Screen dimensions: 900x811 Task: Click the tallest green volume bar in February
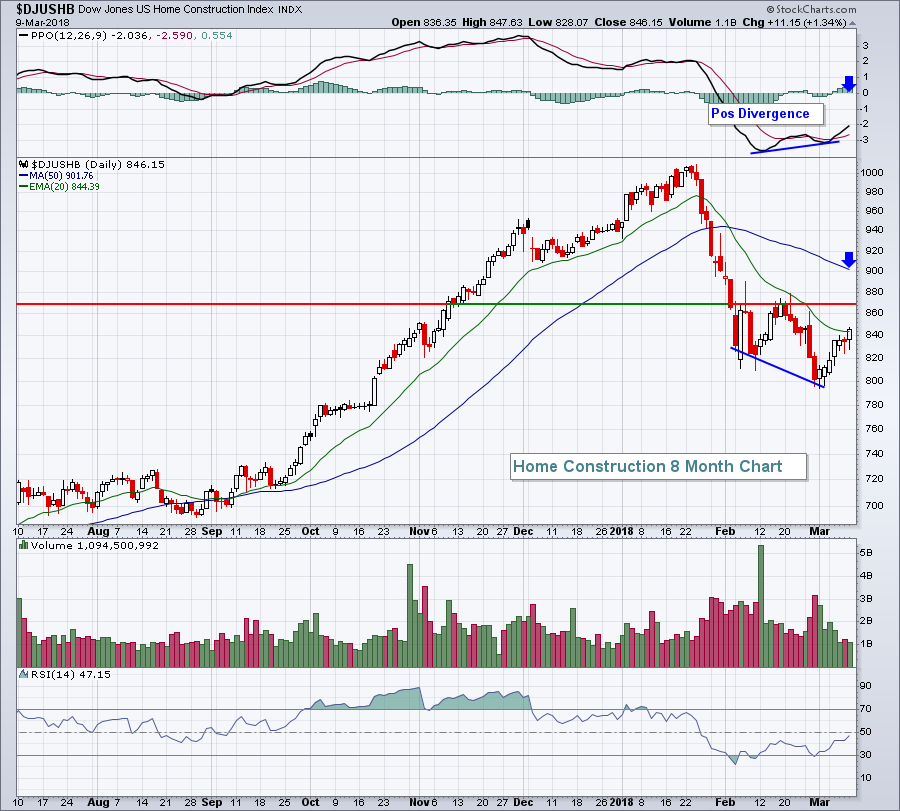[x=761, y=606]
